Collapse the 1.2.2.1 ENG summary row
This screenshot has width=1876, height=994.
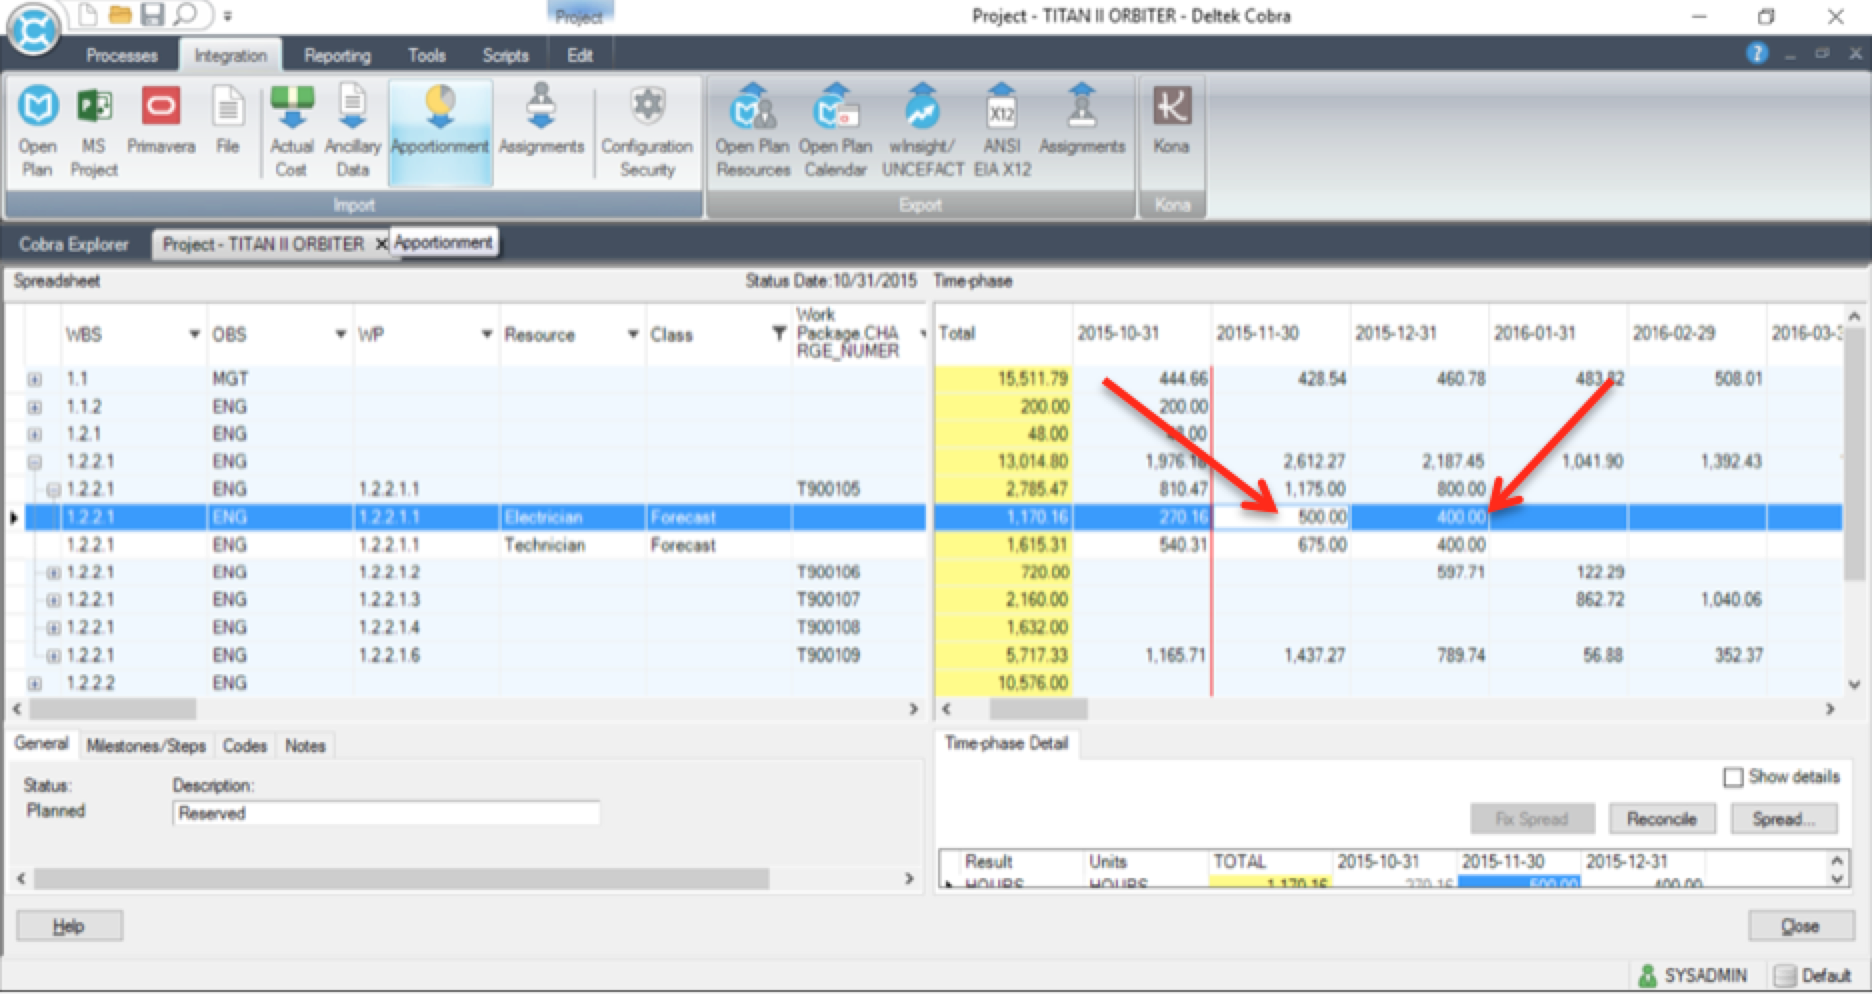point(33,461)
